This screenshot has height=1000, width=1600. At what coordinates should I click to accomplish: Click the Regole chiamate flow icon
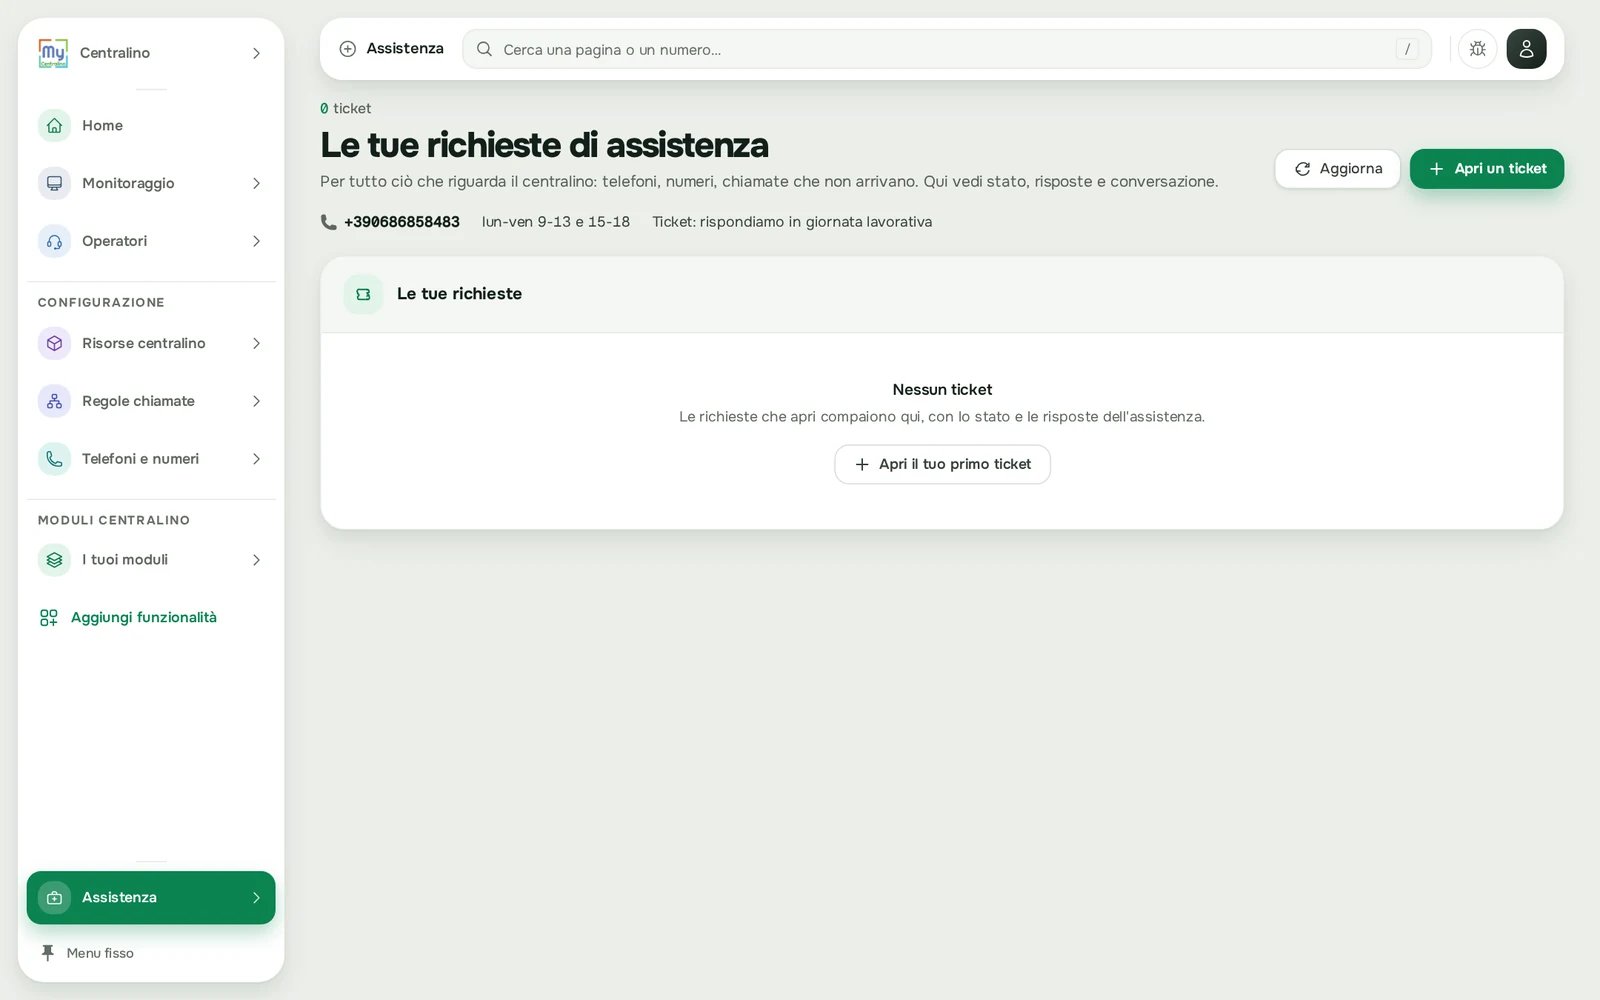click(54, 401)
